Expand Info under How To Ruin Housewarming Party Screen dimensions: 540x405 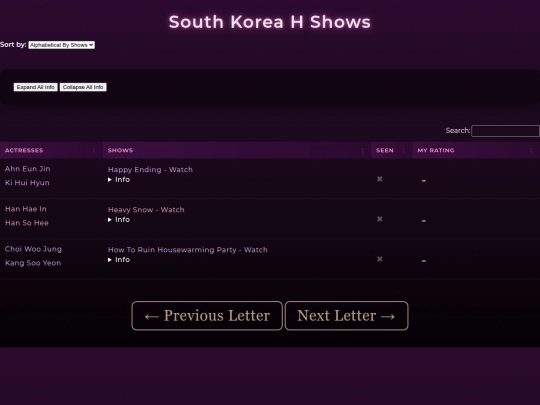tap(119, 260)
